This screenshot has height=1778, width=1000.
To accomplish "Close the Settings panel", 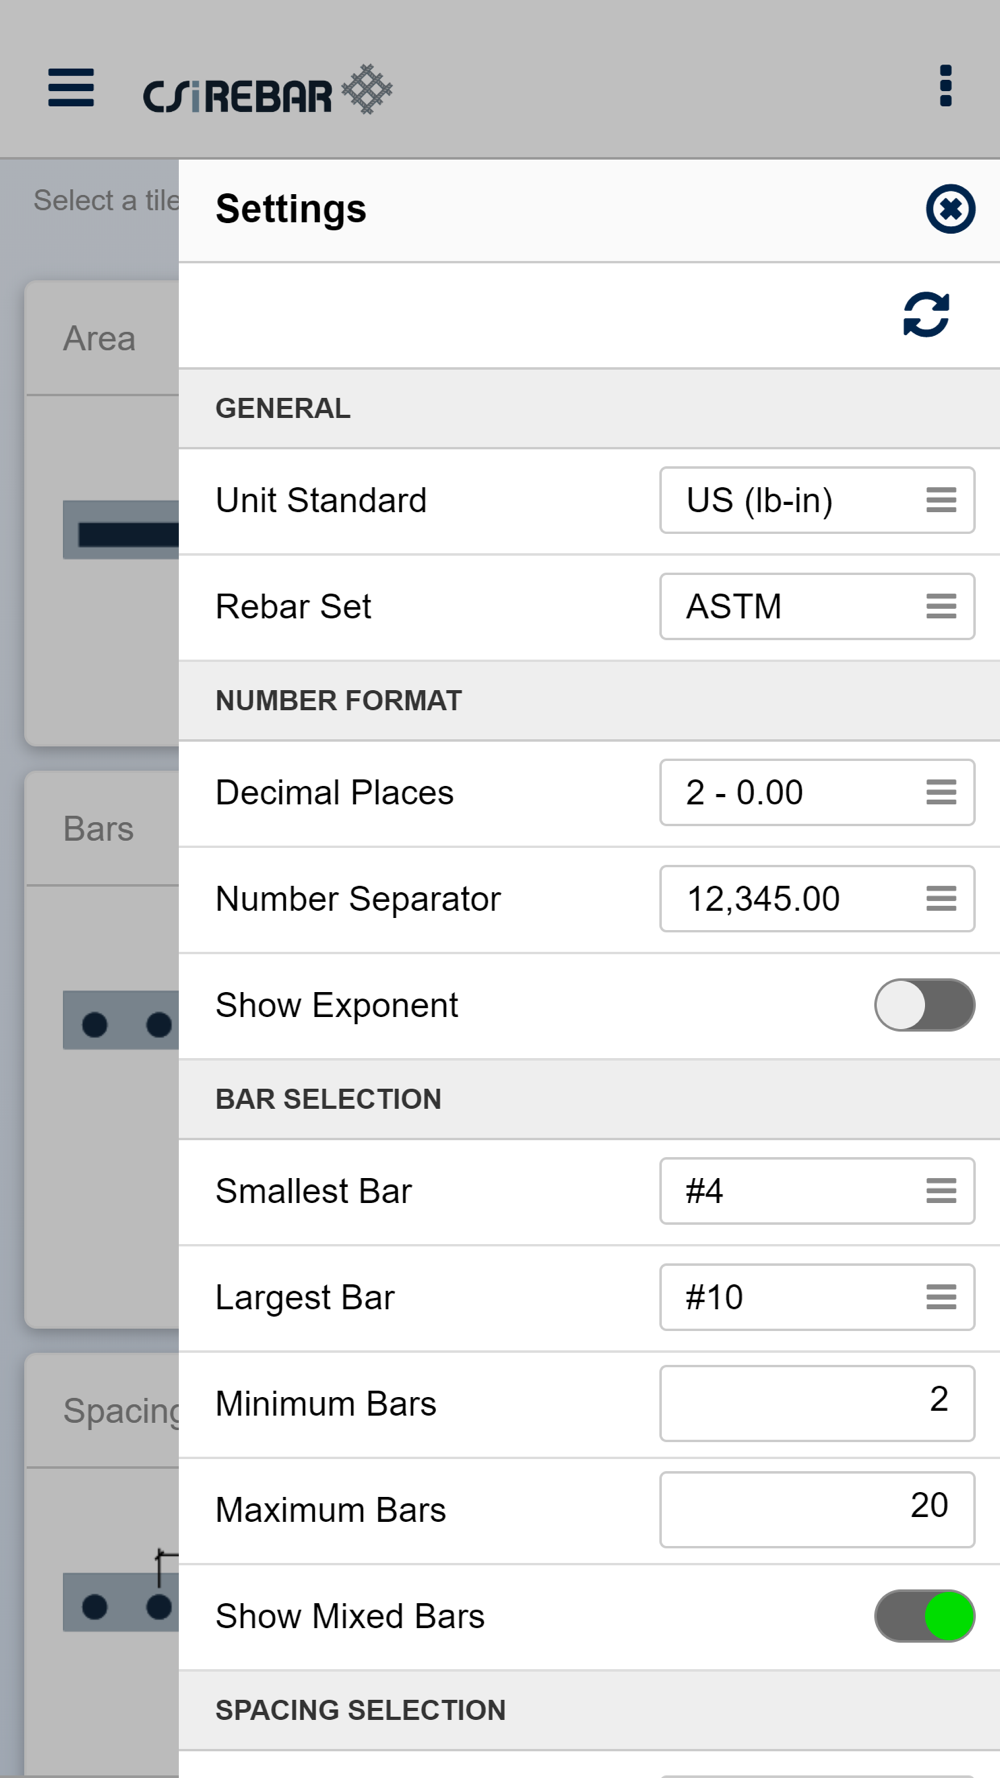I will coord(950,209).
